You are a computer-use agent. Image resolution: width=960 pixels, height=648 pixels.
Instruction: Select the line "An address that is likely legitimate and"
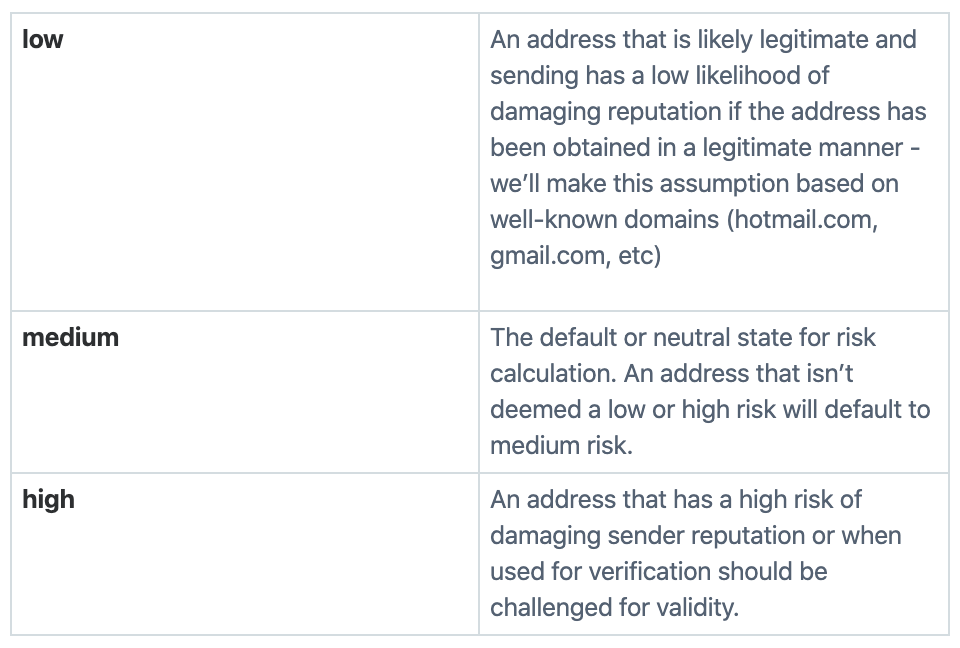coord(703,40)
